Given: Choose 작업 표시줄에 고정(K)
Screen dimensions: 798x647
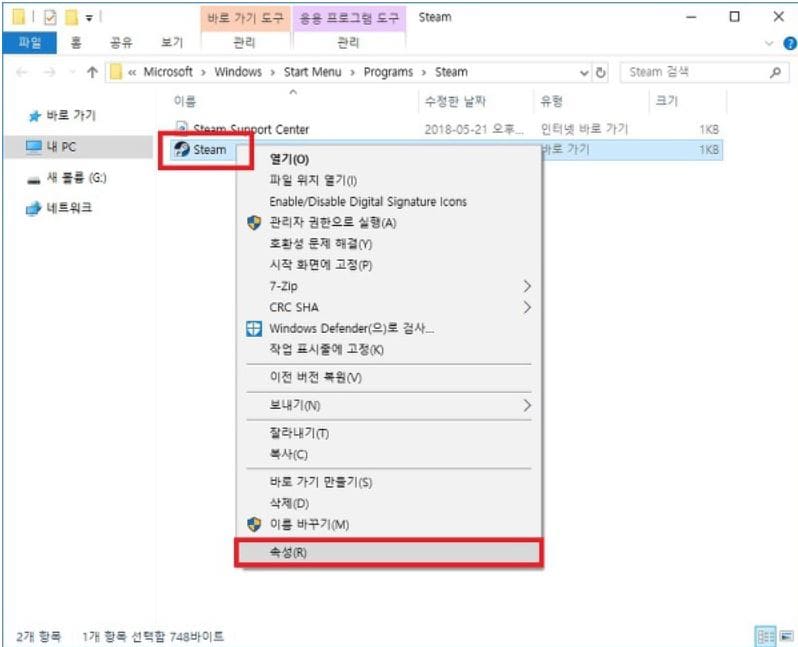Looking at the screenshot, I should 389,349.
